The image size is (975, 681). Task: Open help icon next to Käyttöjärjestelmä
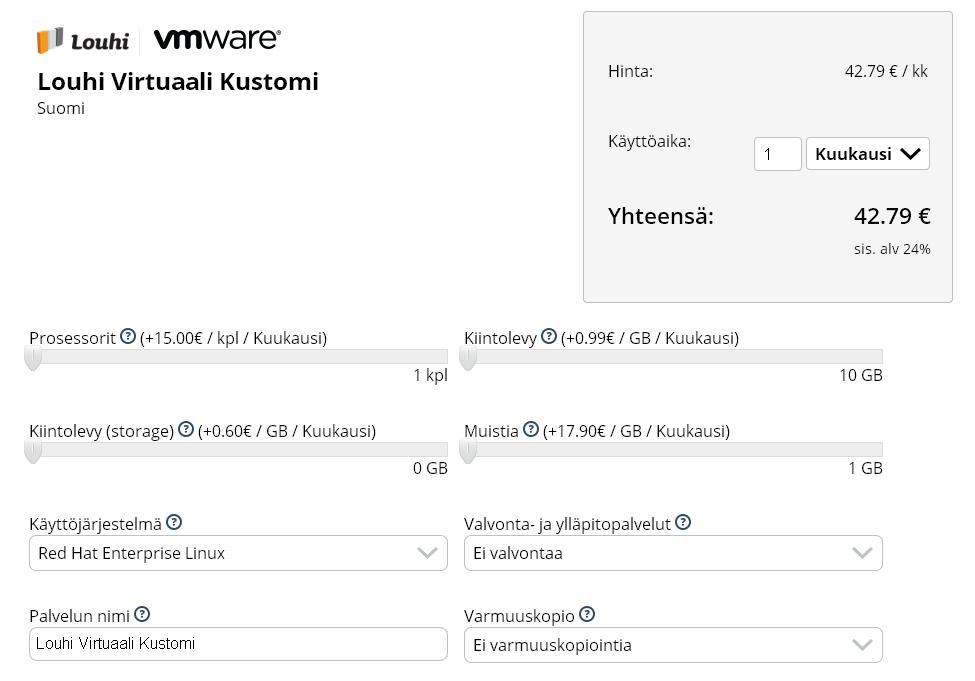174,522
